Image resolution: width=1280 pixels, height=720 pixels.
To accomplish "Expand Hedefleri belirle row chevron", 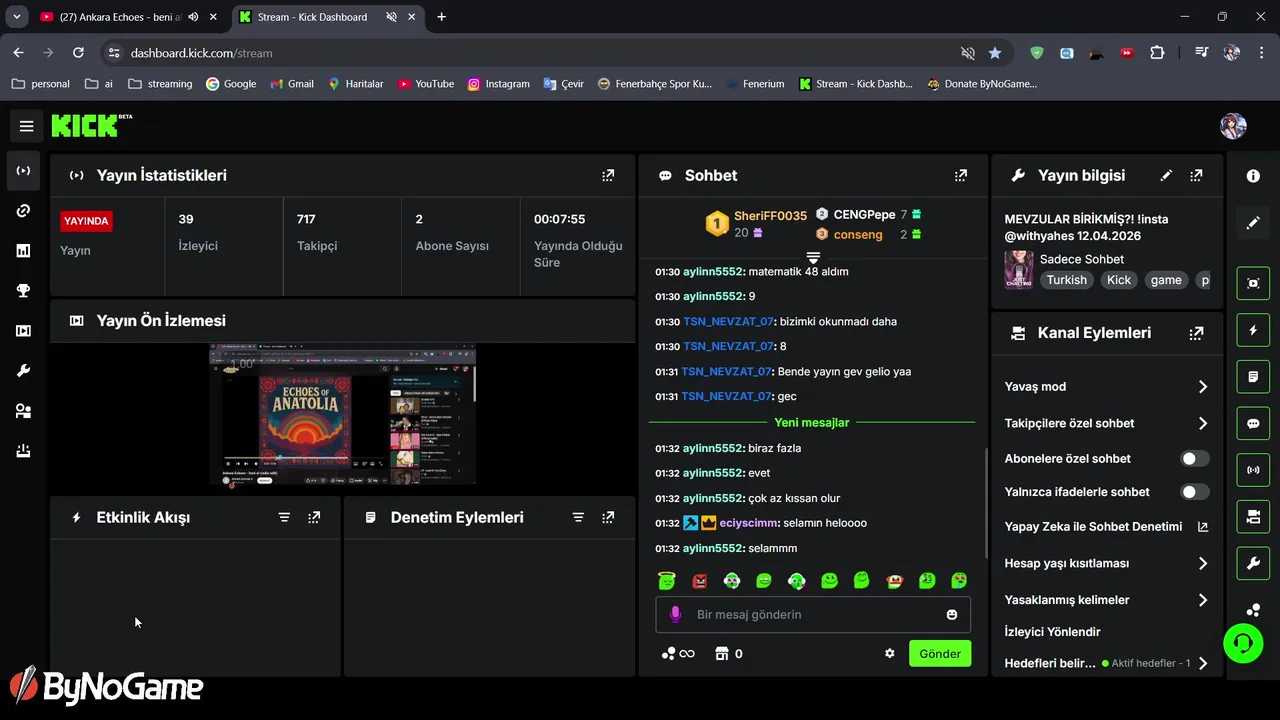I will [x=1202, y=663].
